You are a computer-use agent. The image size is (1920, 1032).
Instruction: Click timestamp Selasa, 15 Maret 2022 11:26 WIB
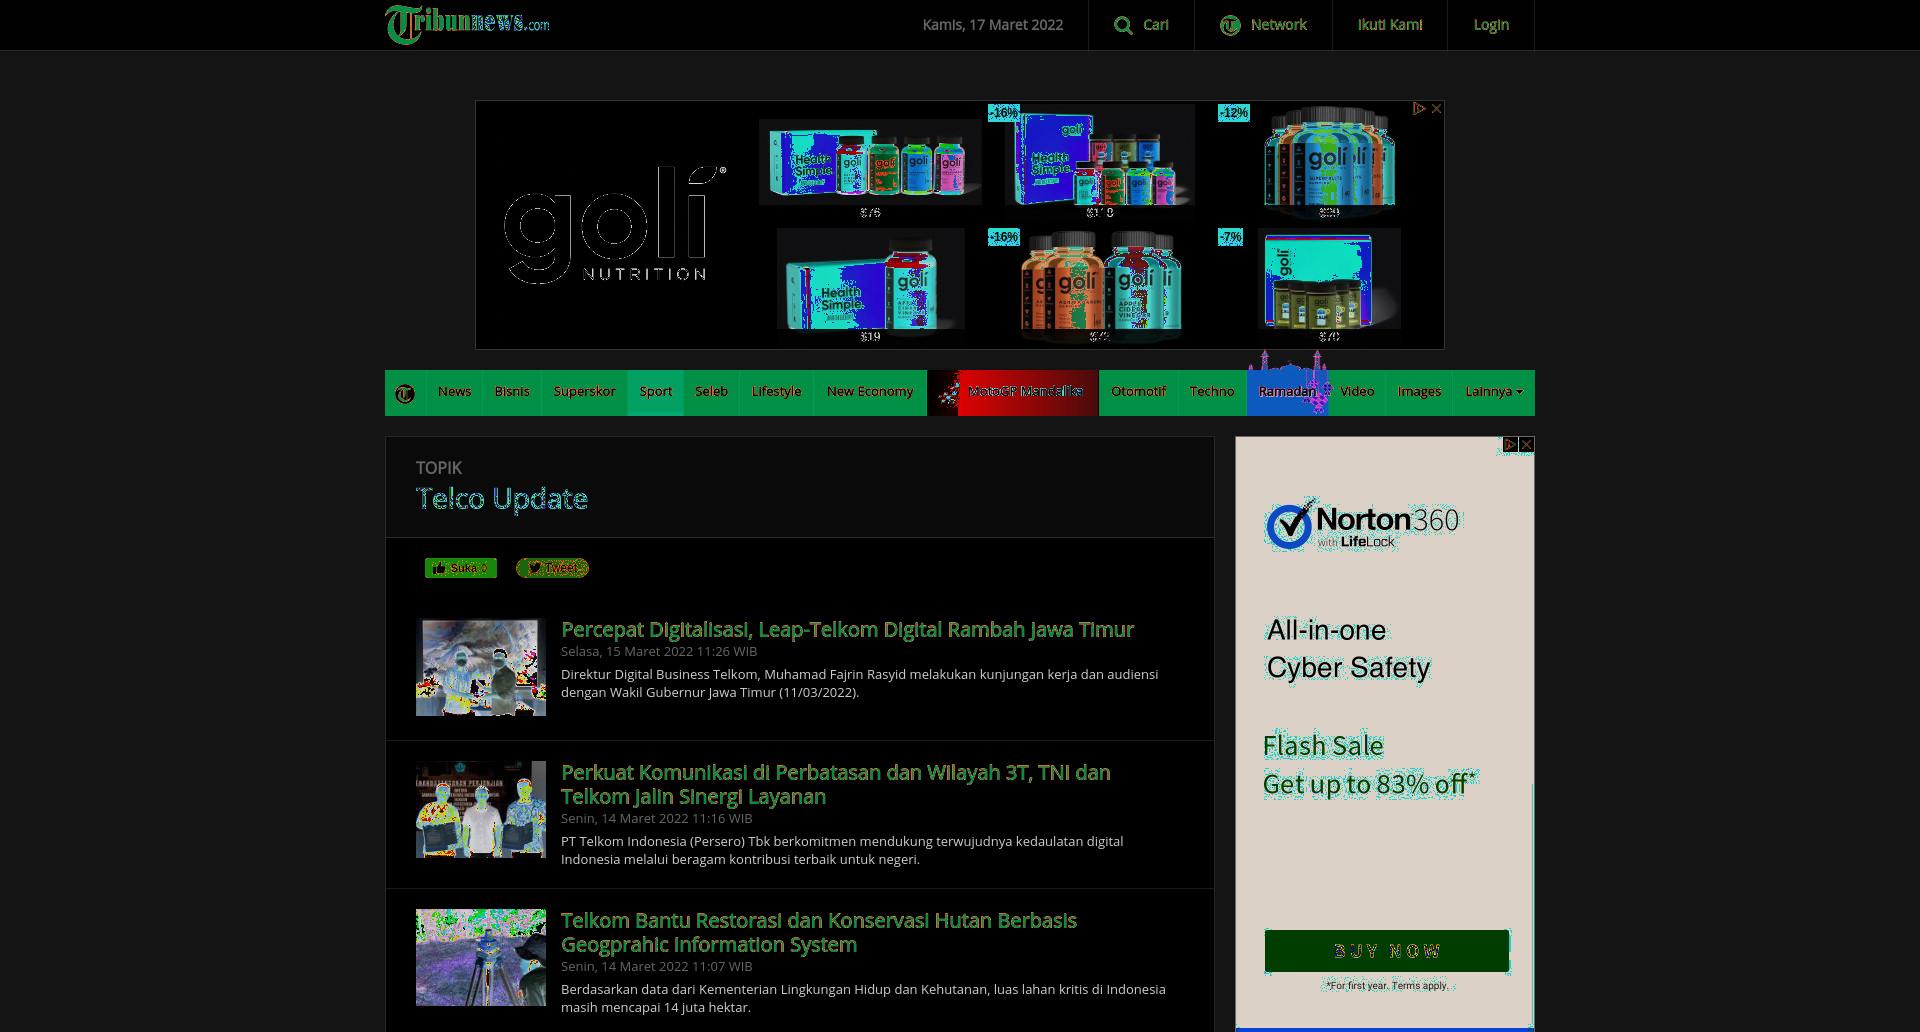coord(659,651)
